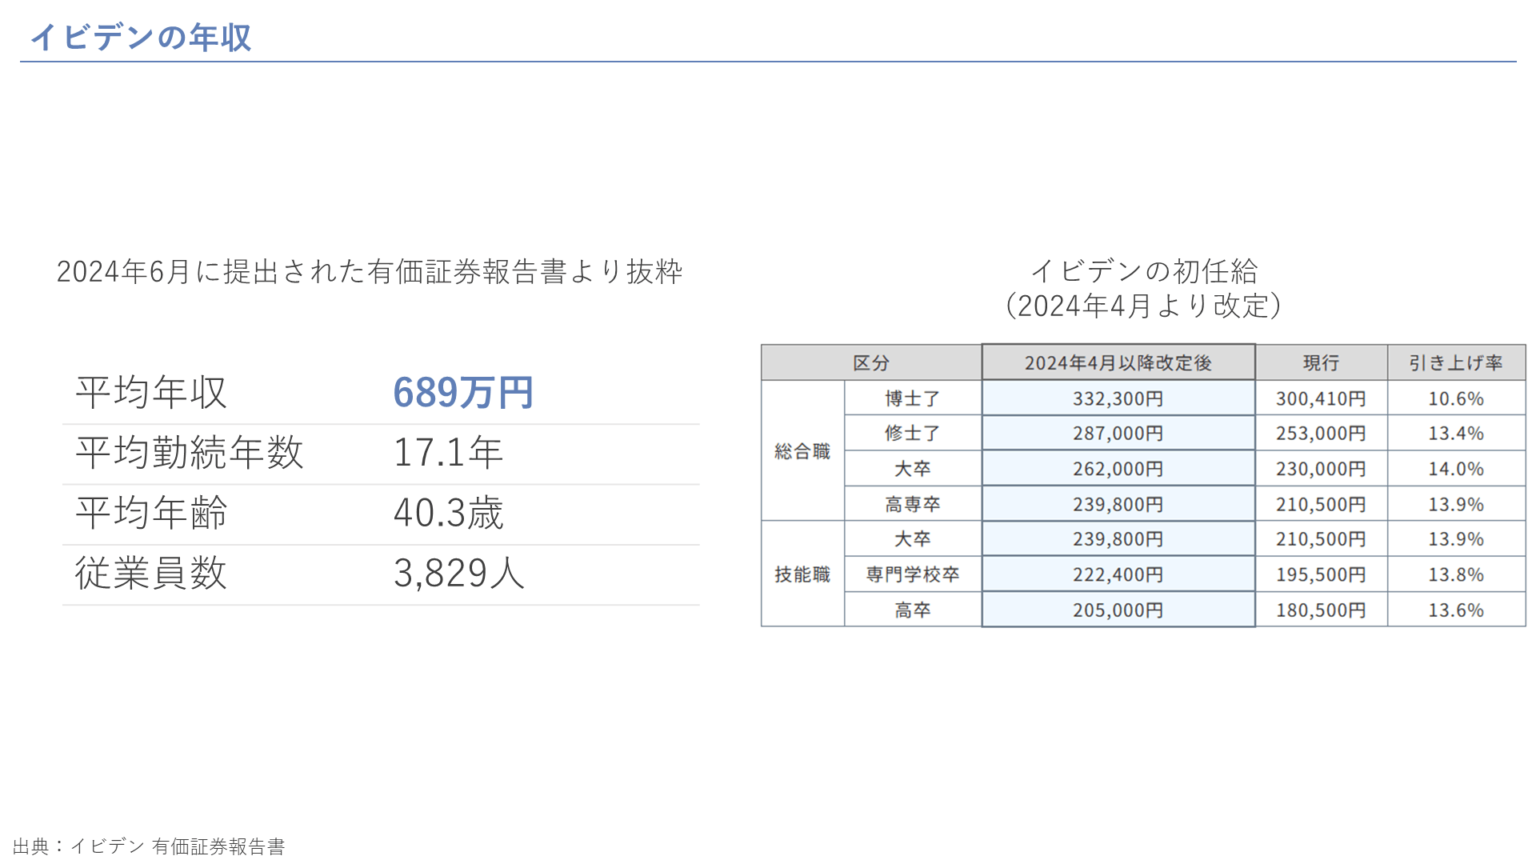Image resolution: width=1536 pixels, height=864 pixels.
Task: Click the 平均年収 row label
Action: click(x=152, y=392)
